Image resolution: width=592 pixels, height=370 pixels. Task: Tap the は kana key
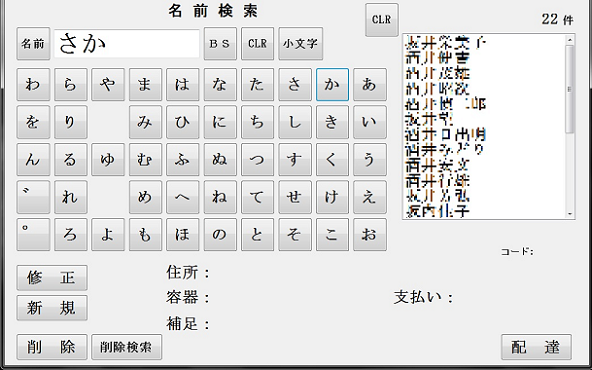(183, 85)
